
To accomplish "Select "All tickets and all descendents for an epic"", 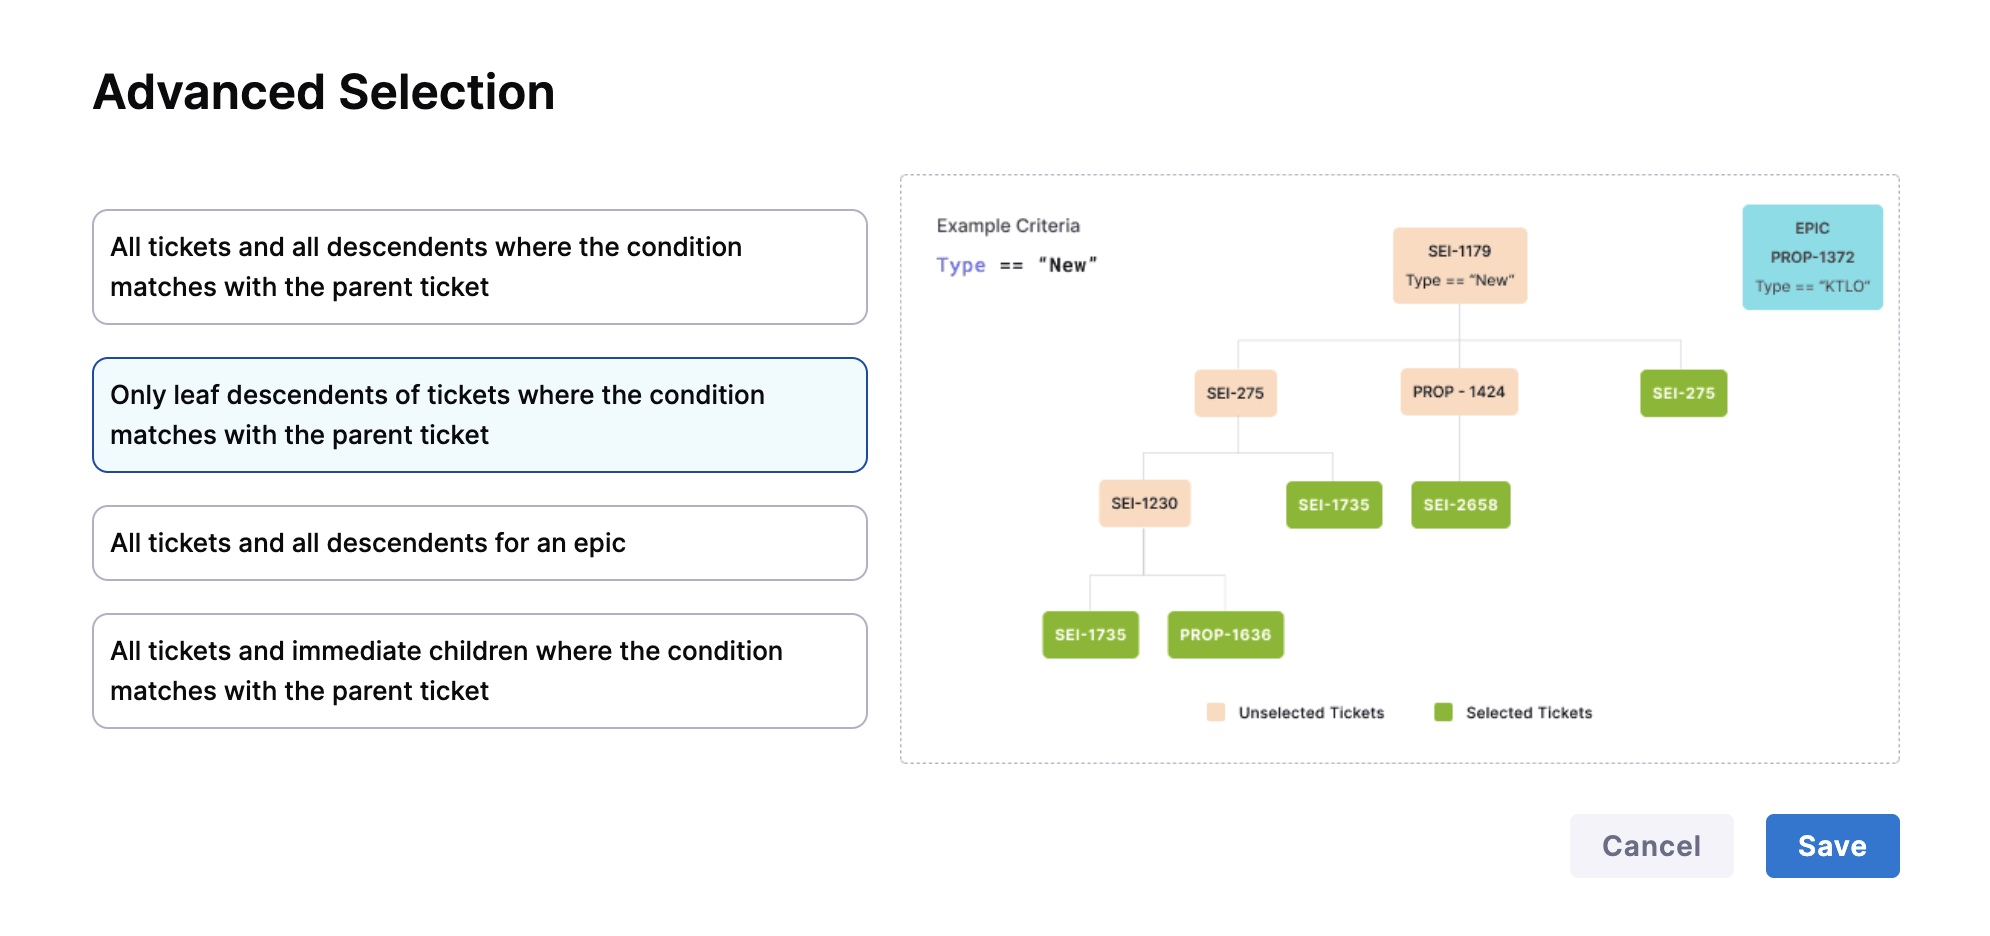I will pos(479,543).
